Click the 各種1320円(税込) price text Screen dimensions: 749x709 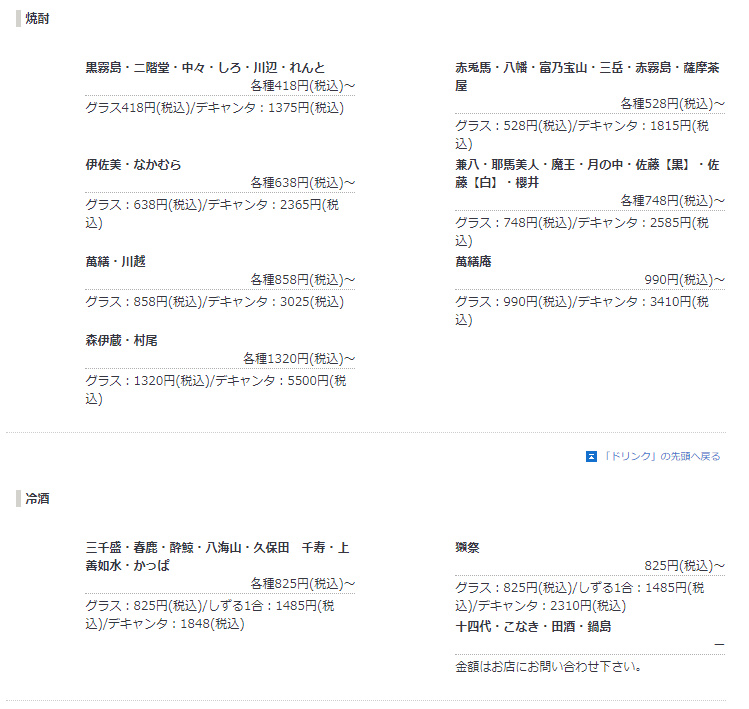(x=299, y=359)
